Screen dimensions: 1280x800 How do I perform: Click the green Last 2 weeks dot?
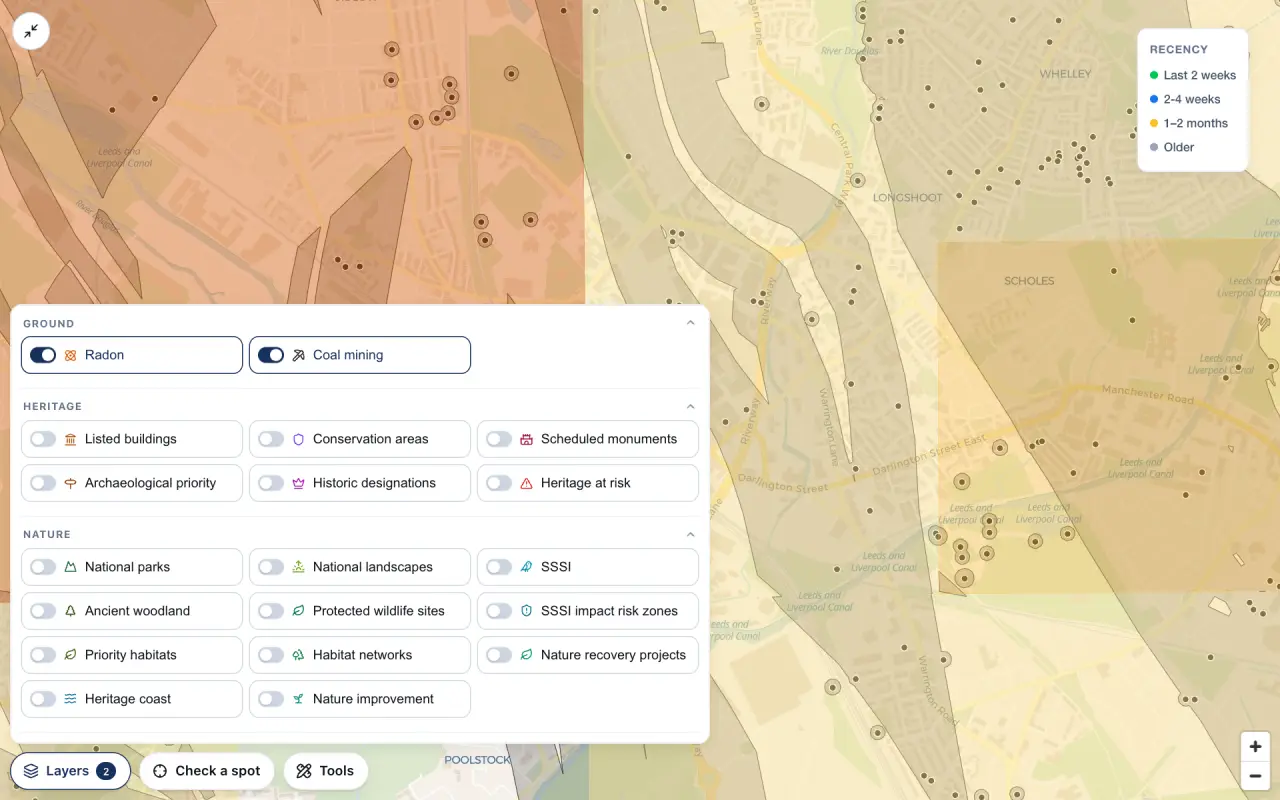point(1154,75)
